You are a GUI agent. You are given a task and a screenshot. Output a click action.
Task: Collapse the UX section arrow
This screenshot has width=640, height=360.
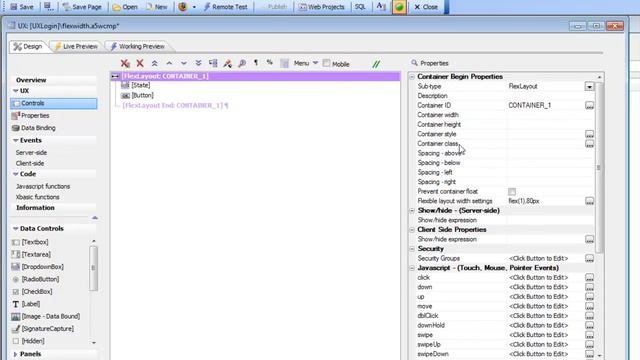[x=16, y=91]
